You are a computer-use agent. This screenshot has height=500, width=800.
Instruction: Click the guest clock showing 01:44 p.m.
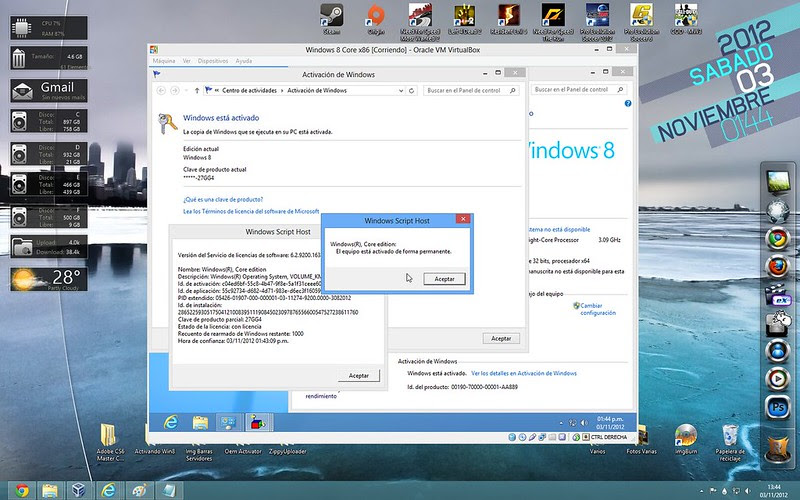pos(610,423)
